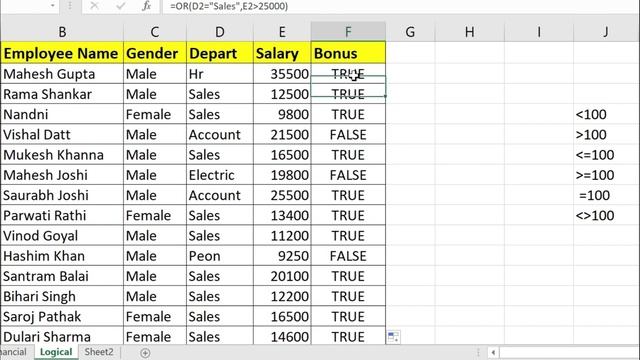The image size is (640, 360).
Task: Click salary value 25500
Action: click(x=282, y=195)
